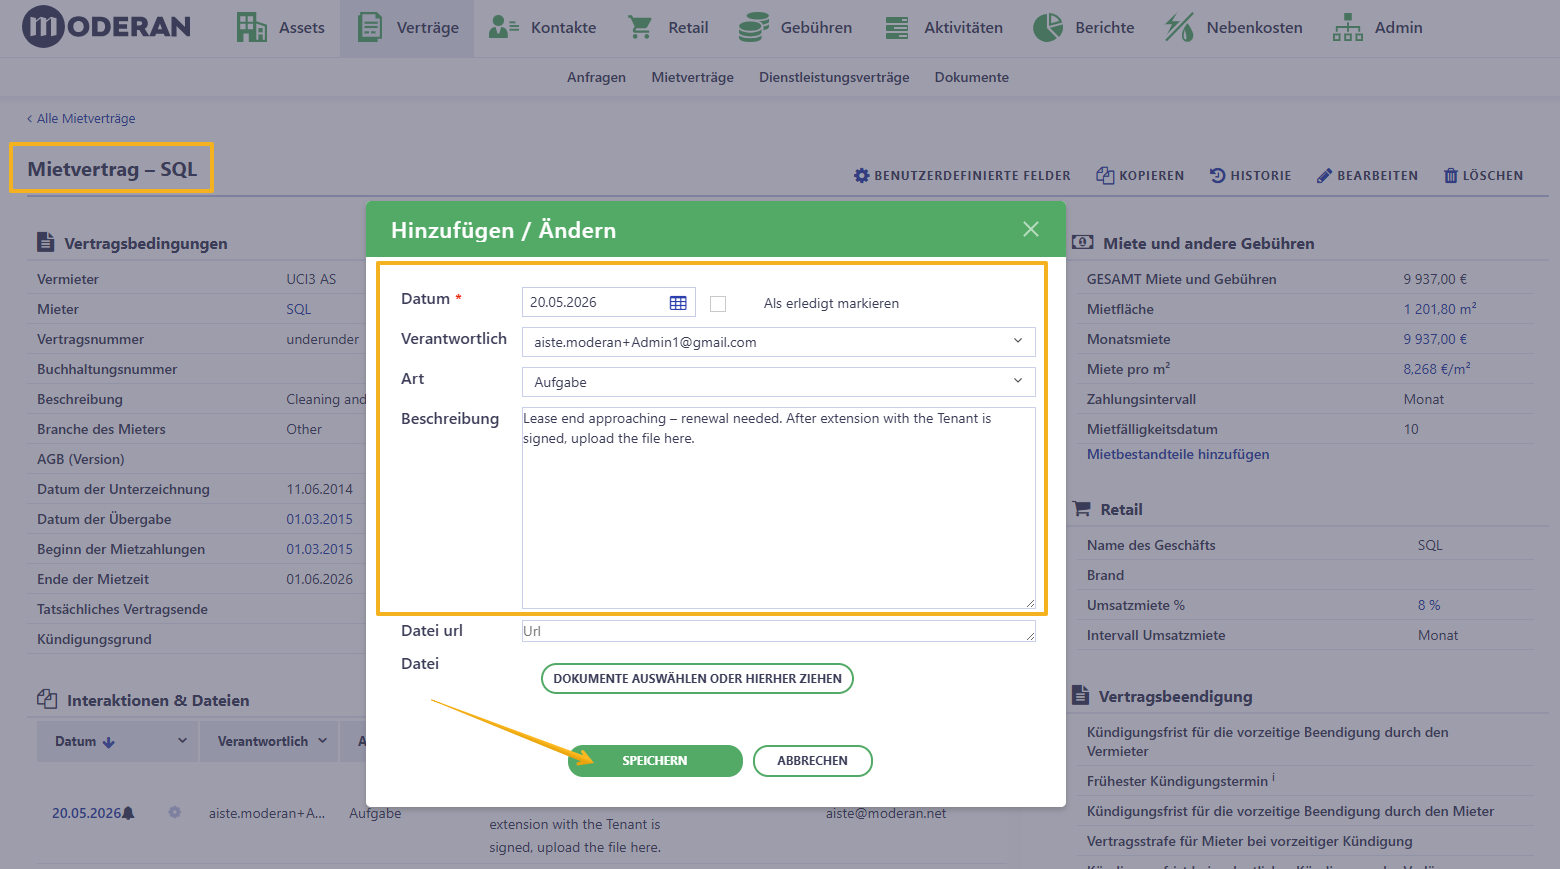
Task: Click Kopieren action
Action: 1140,175
